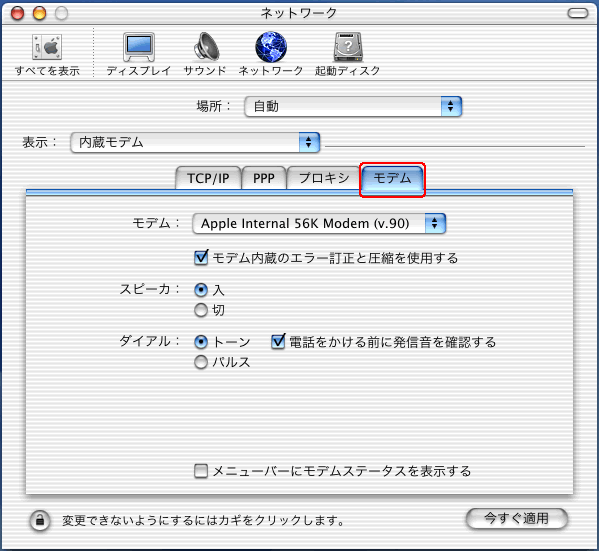This screenshot has height=551, width=599.
Task: Open the サウンド speaker icon
Action: click(206, 47)
